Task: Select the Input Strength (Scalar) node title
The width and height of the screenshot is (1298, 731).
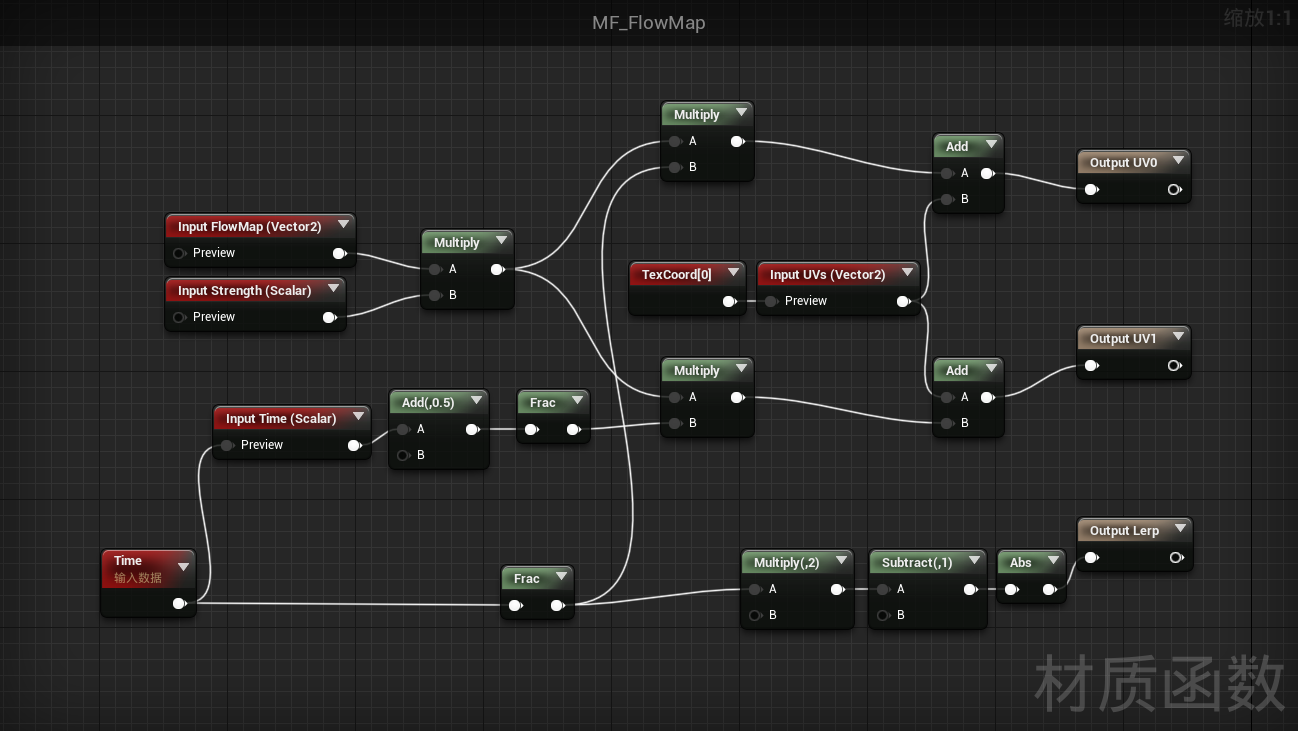Action: (245, 291)
